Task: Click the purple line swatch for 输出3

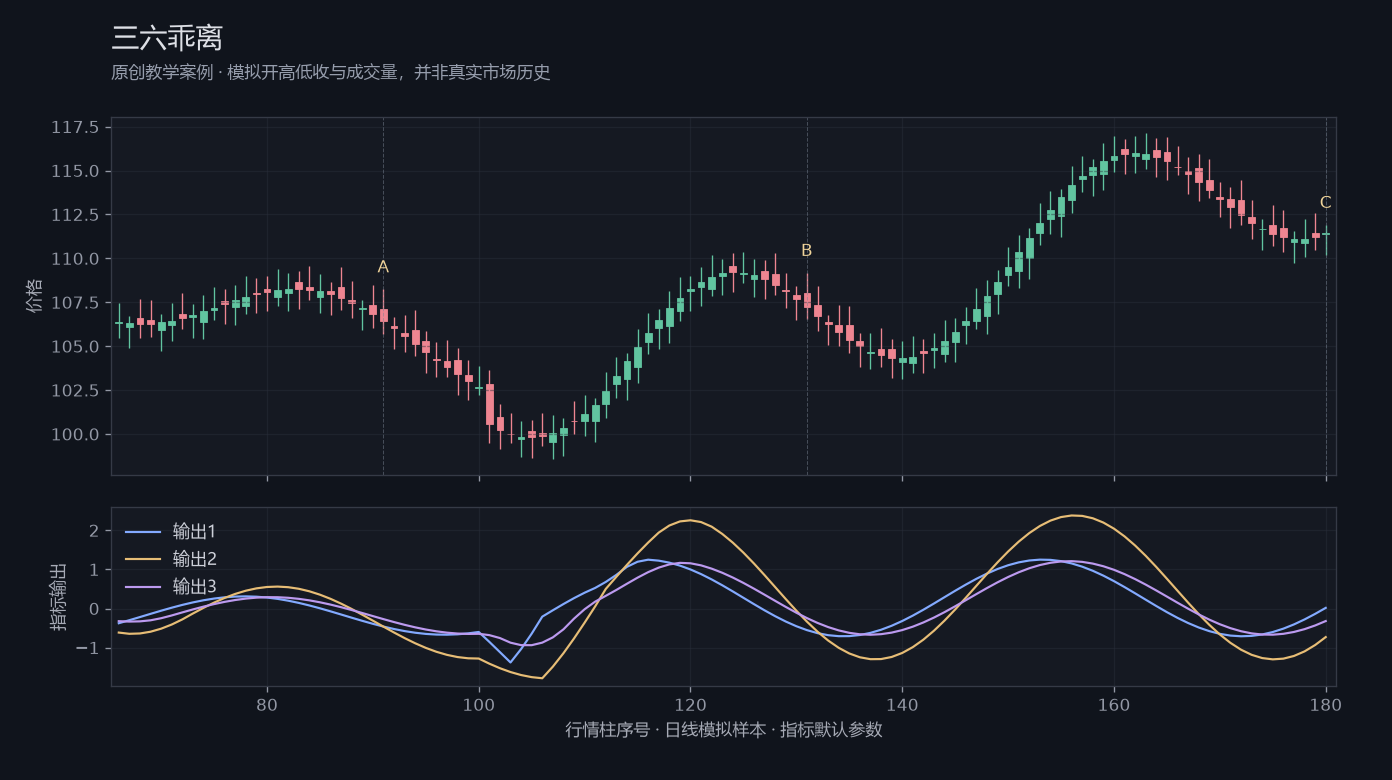Action: [x=142, y=587]
